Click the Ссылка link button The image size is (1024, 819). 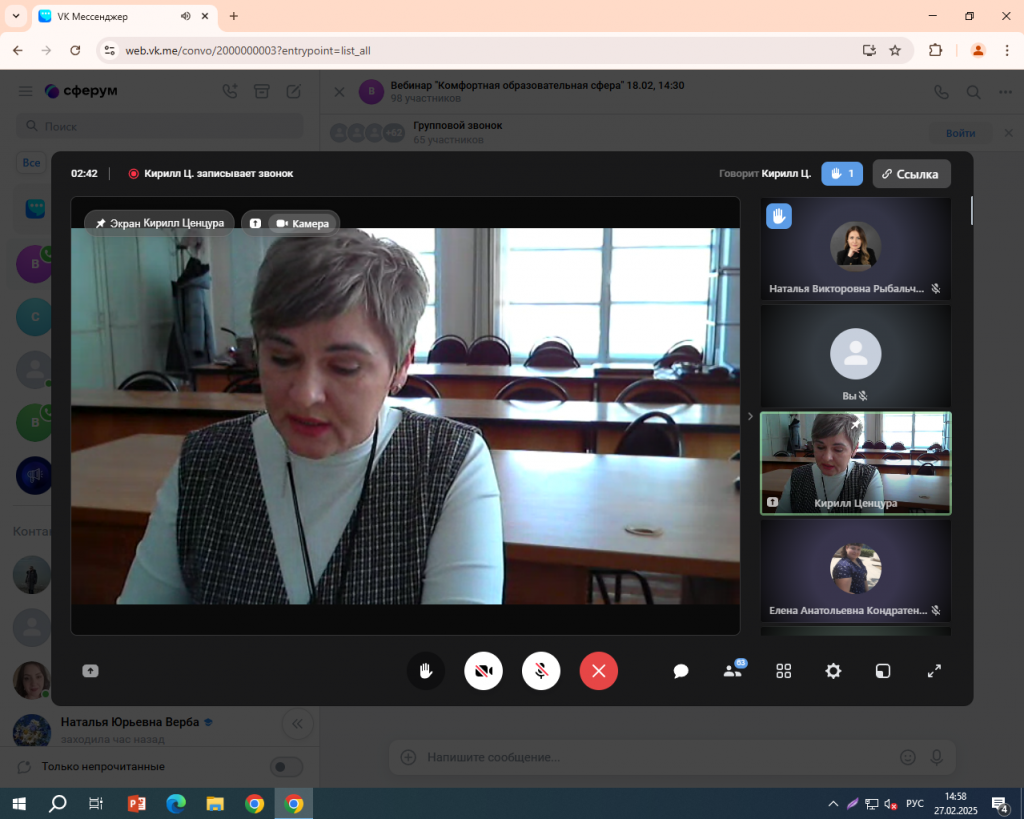(911, 174)
